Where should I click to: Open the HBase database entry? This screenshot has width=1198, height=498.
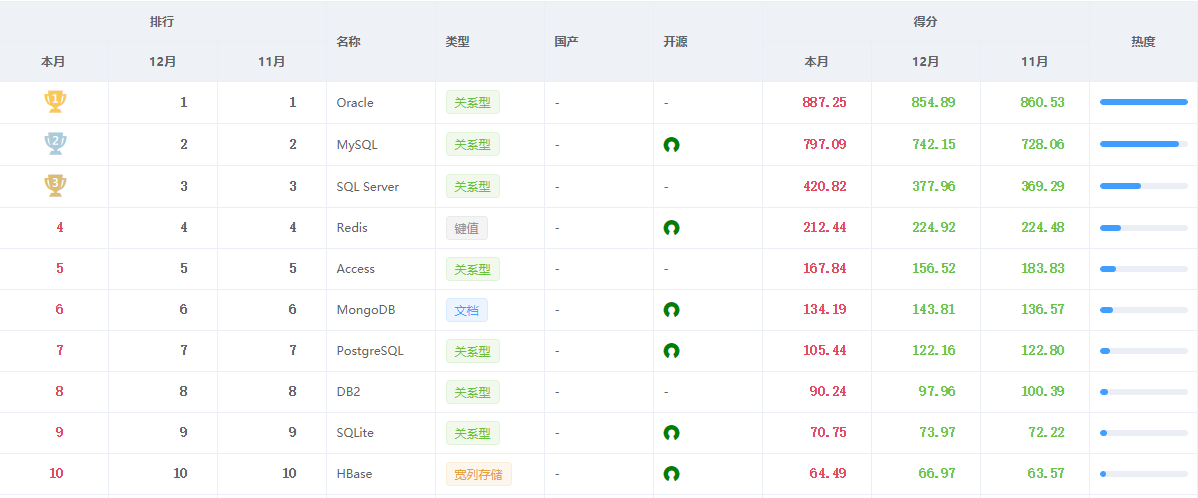[354, 474]
